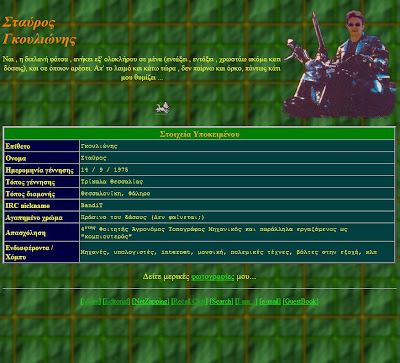Click the Φοιτητής Αγρονόμος Τοπογράφος occupation text
Screen dimensions: 400x363
(215, 233)
